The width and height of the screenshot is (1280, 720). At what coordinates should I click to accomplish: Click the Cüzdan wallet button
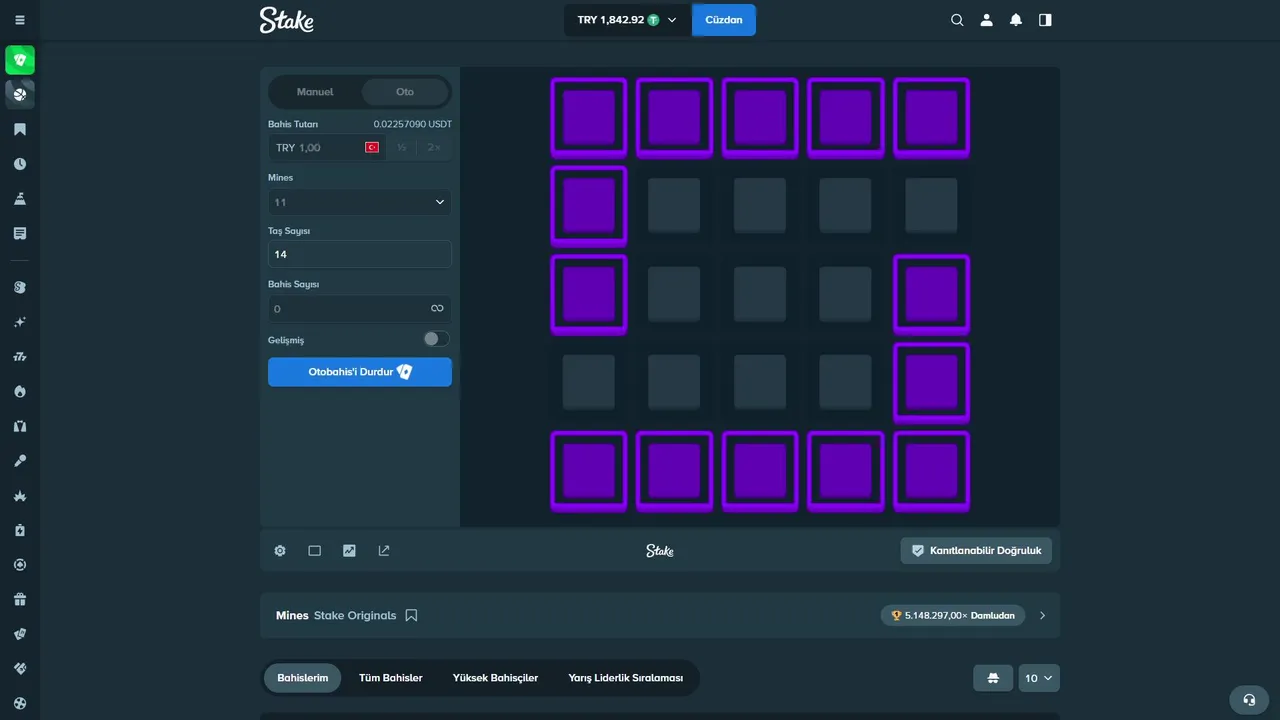(x=724, y=20)
